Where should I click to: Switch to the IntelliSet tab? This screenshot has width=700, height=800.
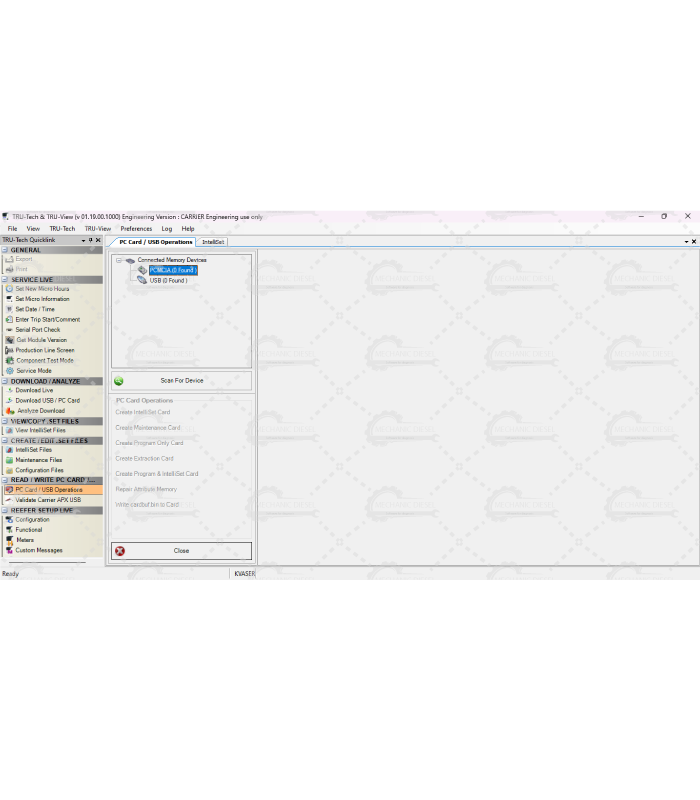[x=213, y=242]
